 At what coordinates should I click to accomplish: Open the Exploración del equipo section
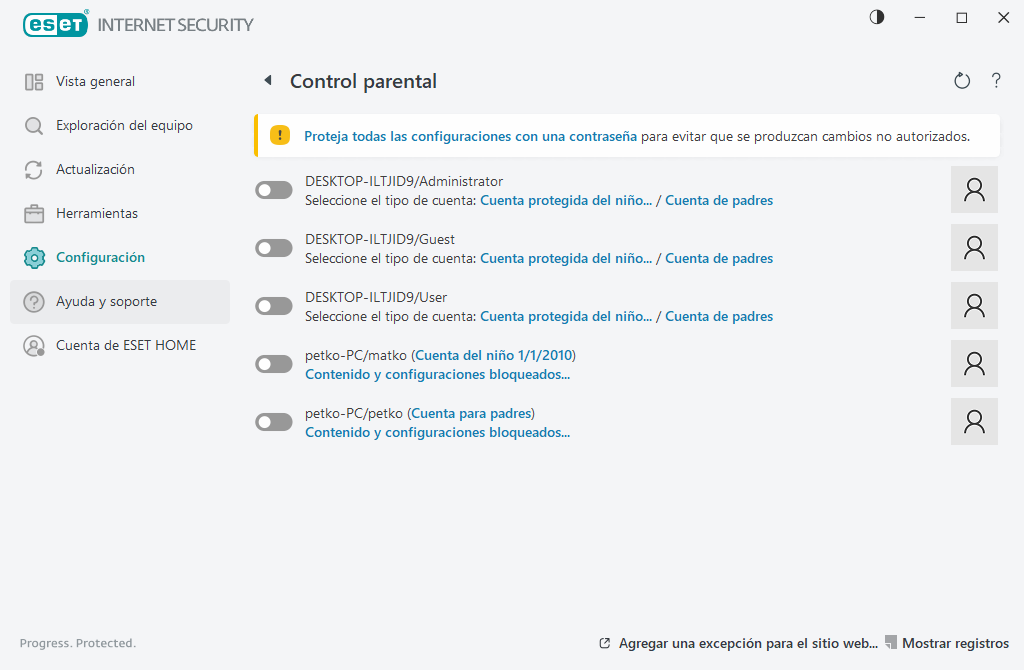point(124,125)
